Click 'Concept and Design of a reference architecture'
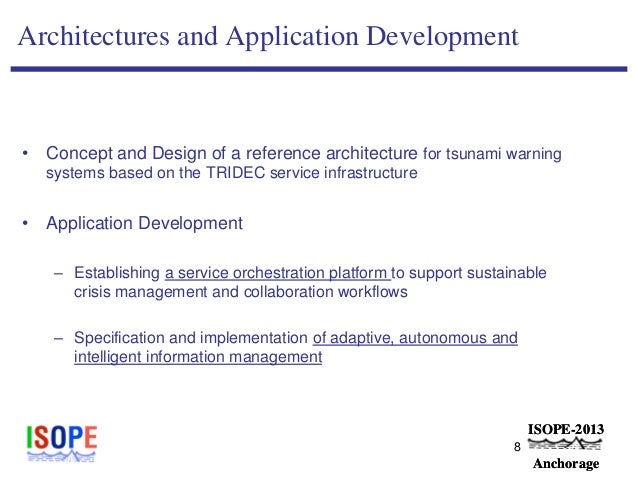638x479 pixels. click(232, 153)
